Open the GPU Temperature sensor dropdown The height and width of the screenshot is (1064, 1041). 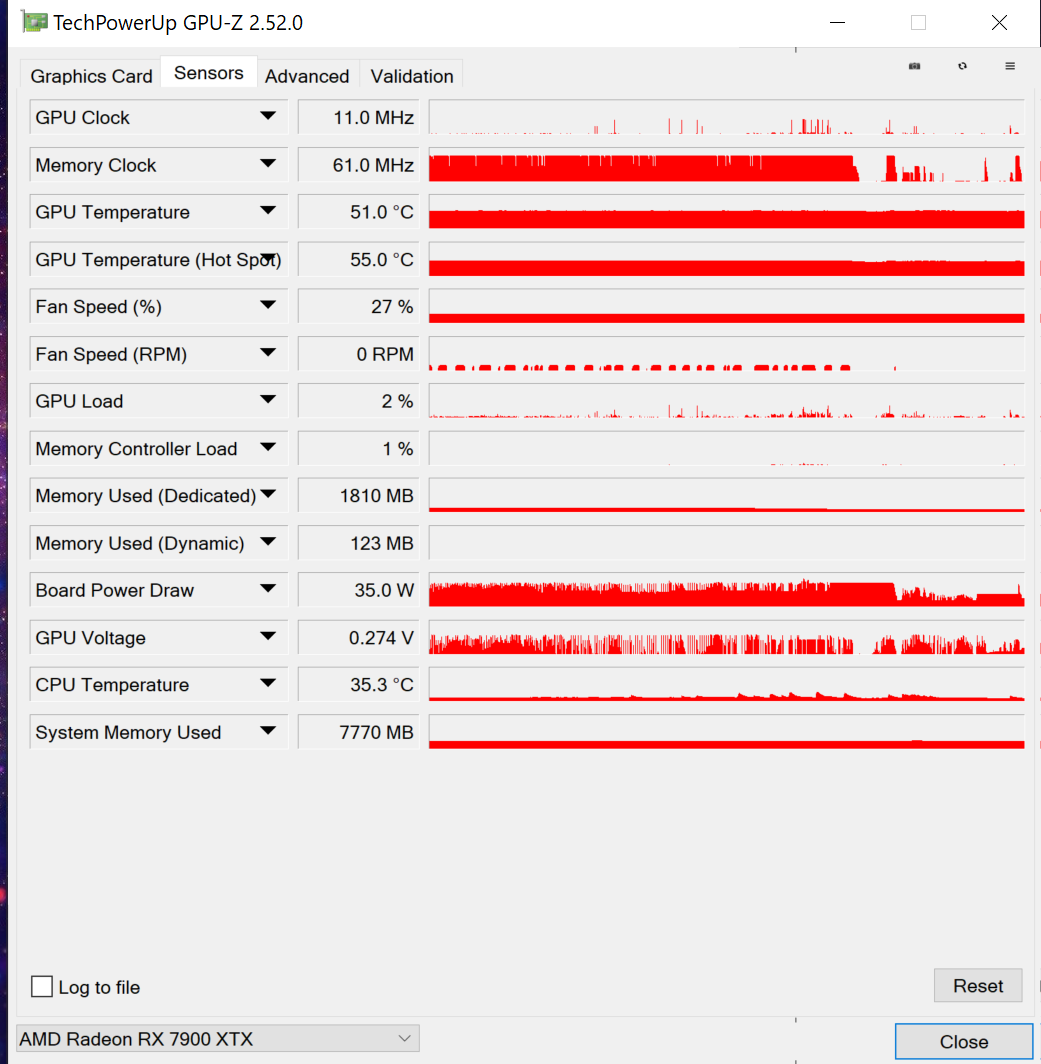tap(268, 210)
